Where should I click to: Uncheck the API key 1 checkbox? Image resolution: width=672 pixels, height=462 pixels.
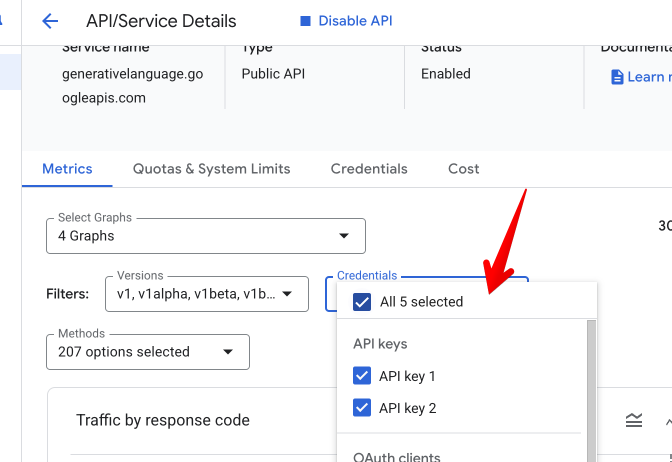point(362,376)
